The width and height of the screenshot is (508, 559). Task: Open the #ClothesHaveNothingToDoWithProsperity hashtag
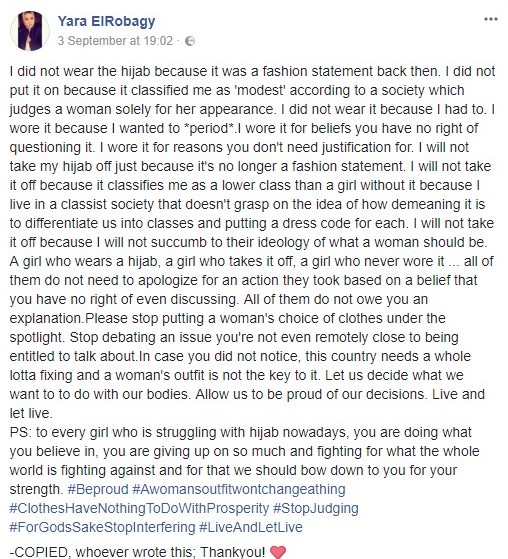pyautogui.click(x=139, y=508)
